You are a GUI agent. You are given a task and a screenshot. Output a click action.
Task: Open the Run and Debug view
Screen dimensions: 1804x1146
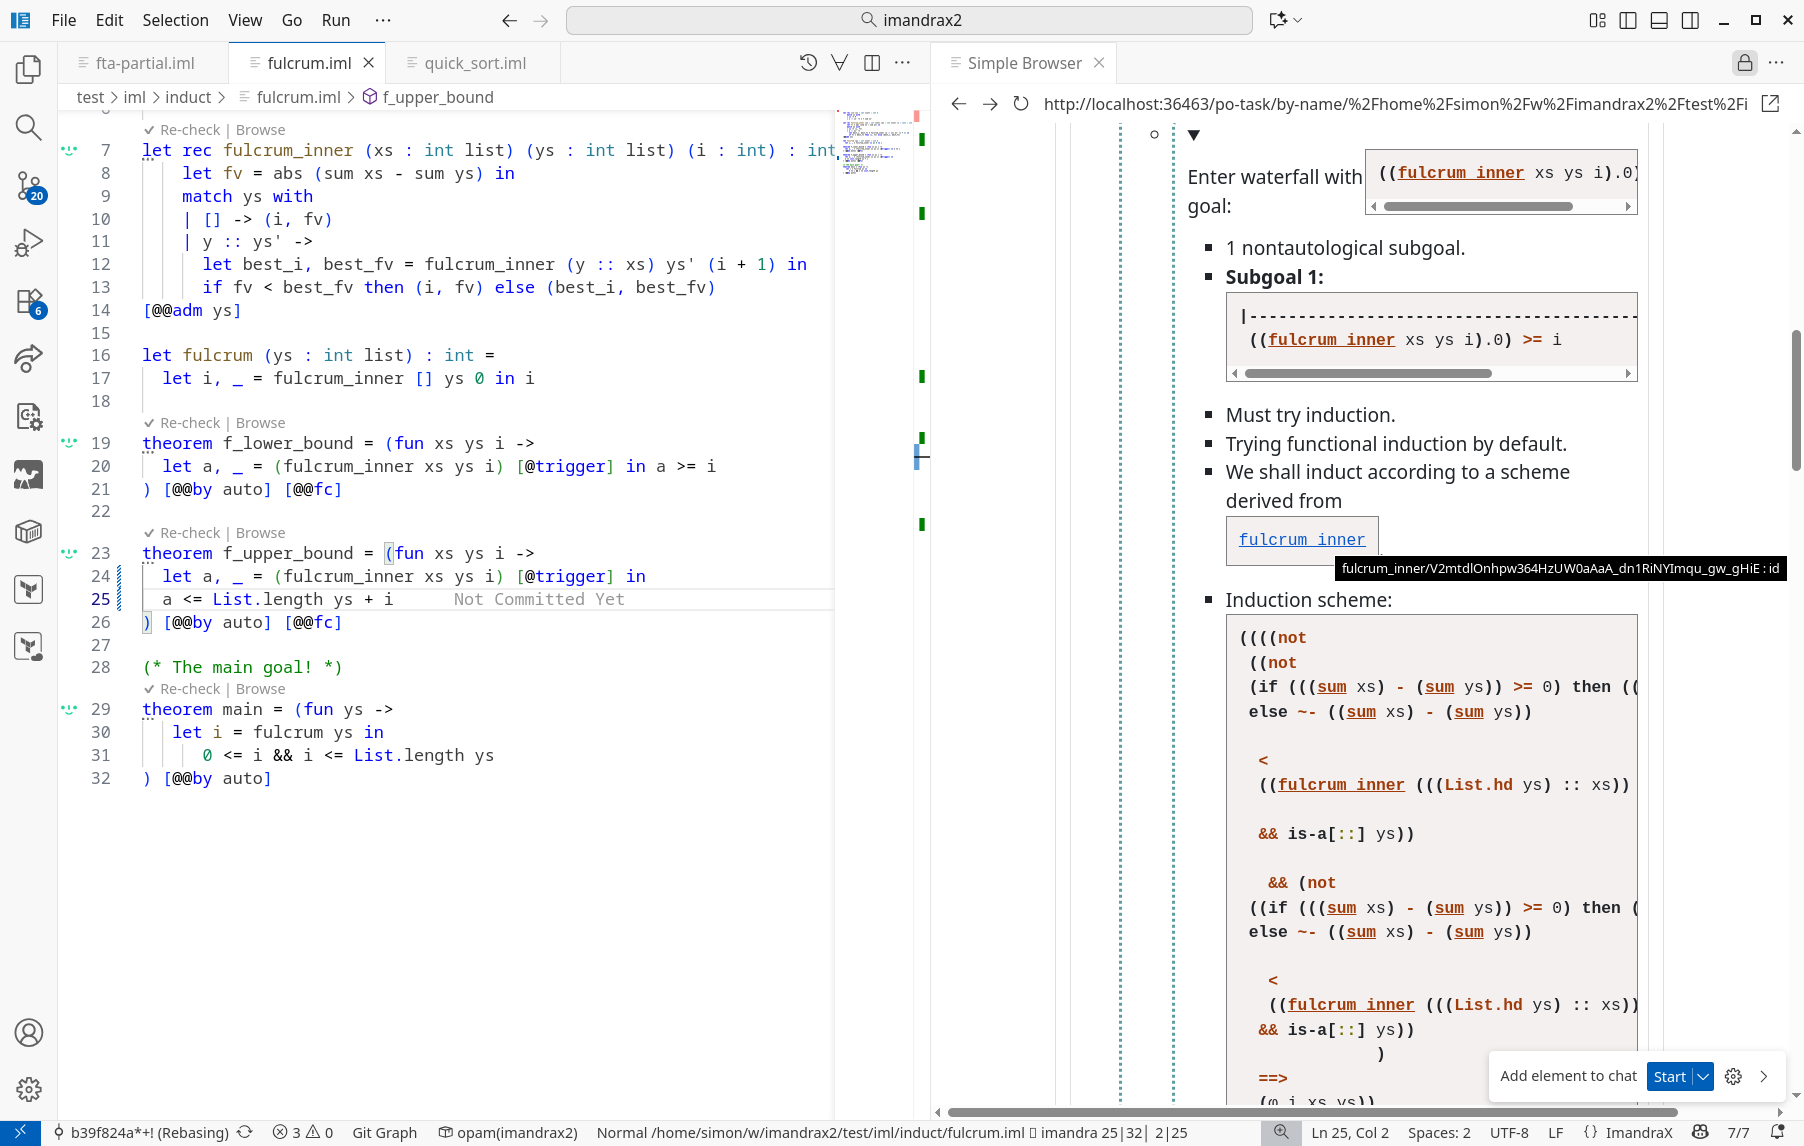(28, 241)
